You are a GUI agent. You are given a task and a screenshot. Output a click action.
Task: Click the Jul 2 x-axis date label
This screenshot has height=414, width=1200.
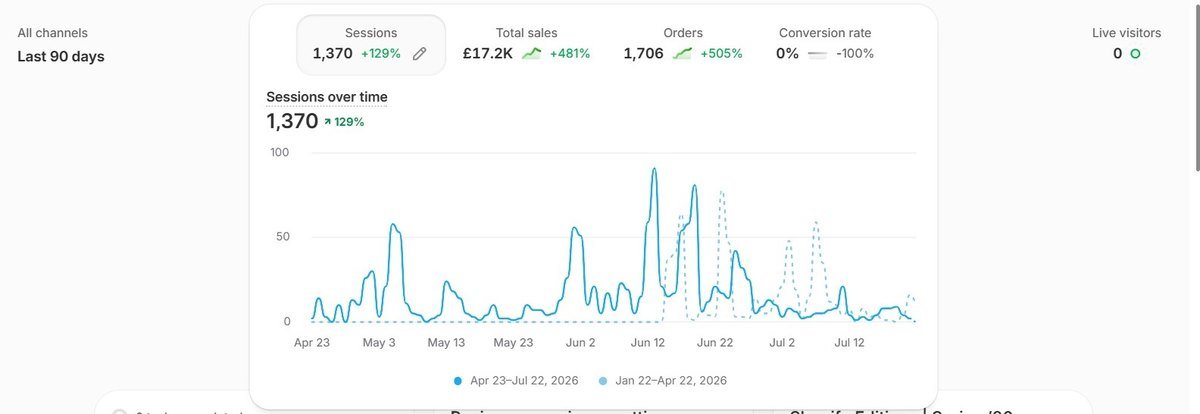pos(782,342)
